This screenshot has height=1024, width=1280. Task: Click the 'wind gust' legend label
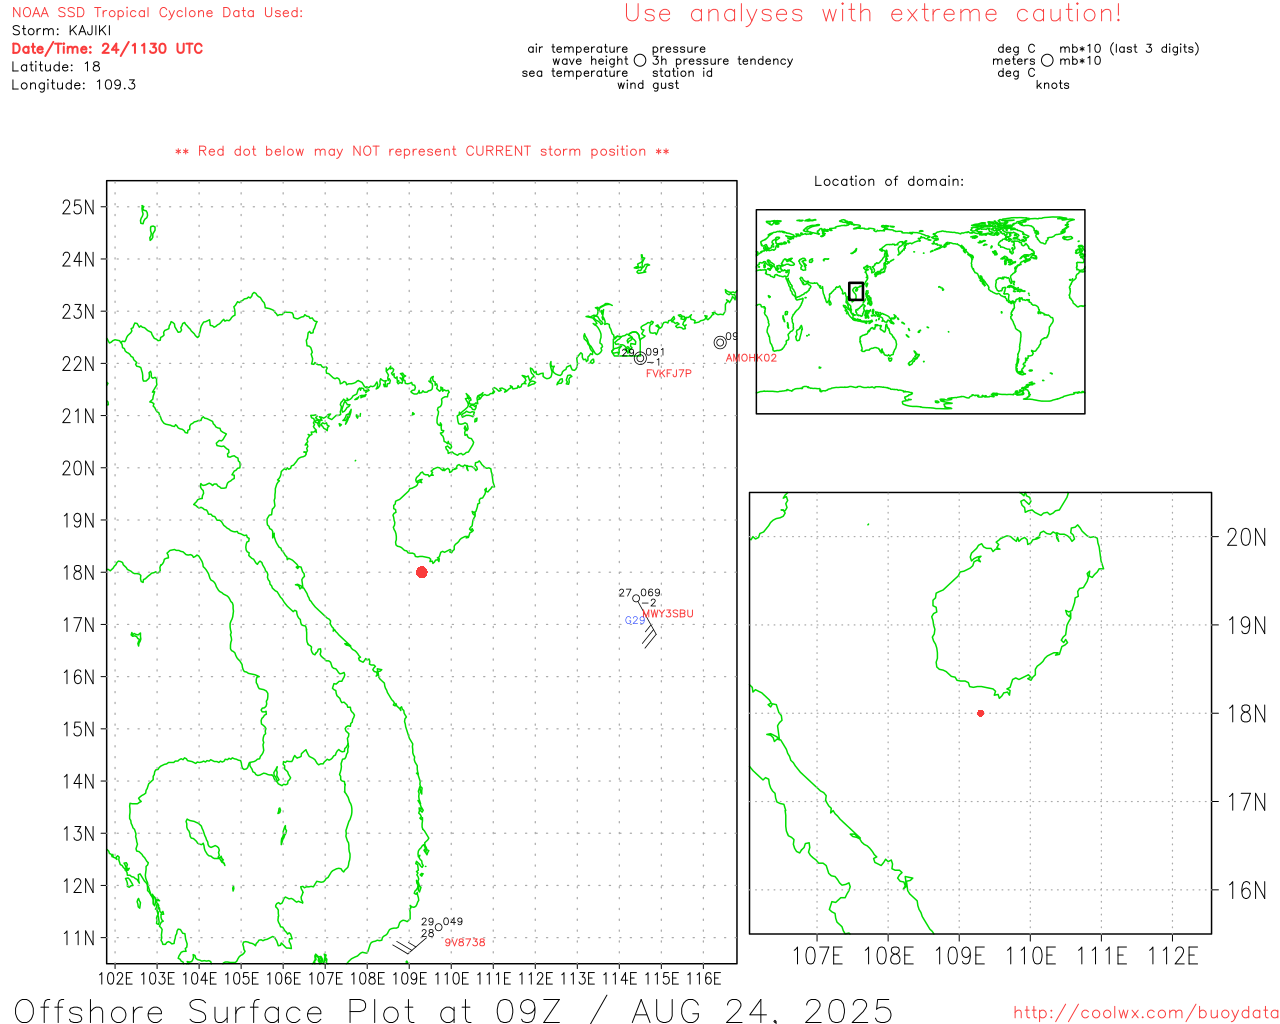[648, 84]
